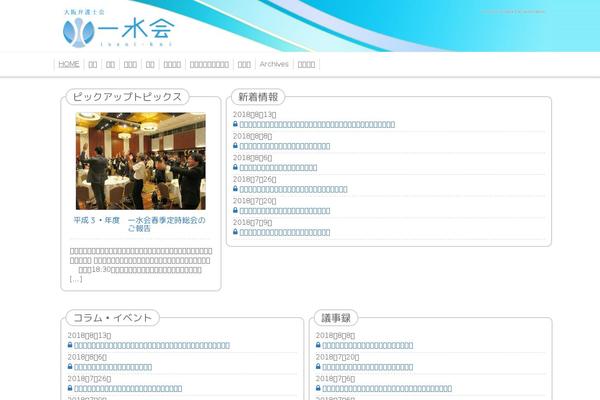600x400 pixels.
Task: Click the lock icon under 2018/7/6 in 議事録
Action: click(x=318, y=388)
